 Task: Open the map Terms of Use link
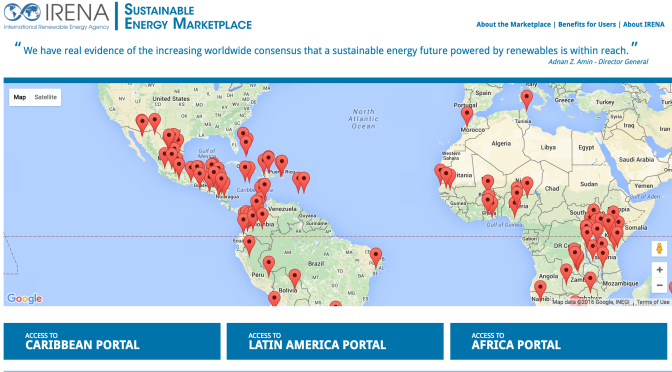click(653, 302)
